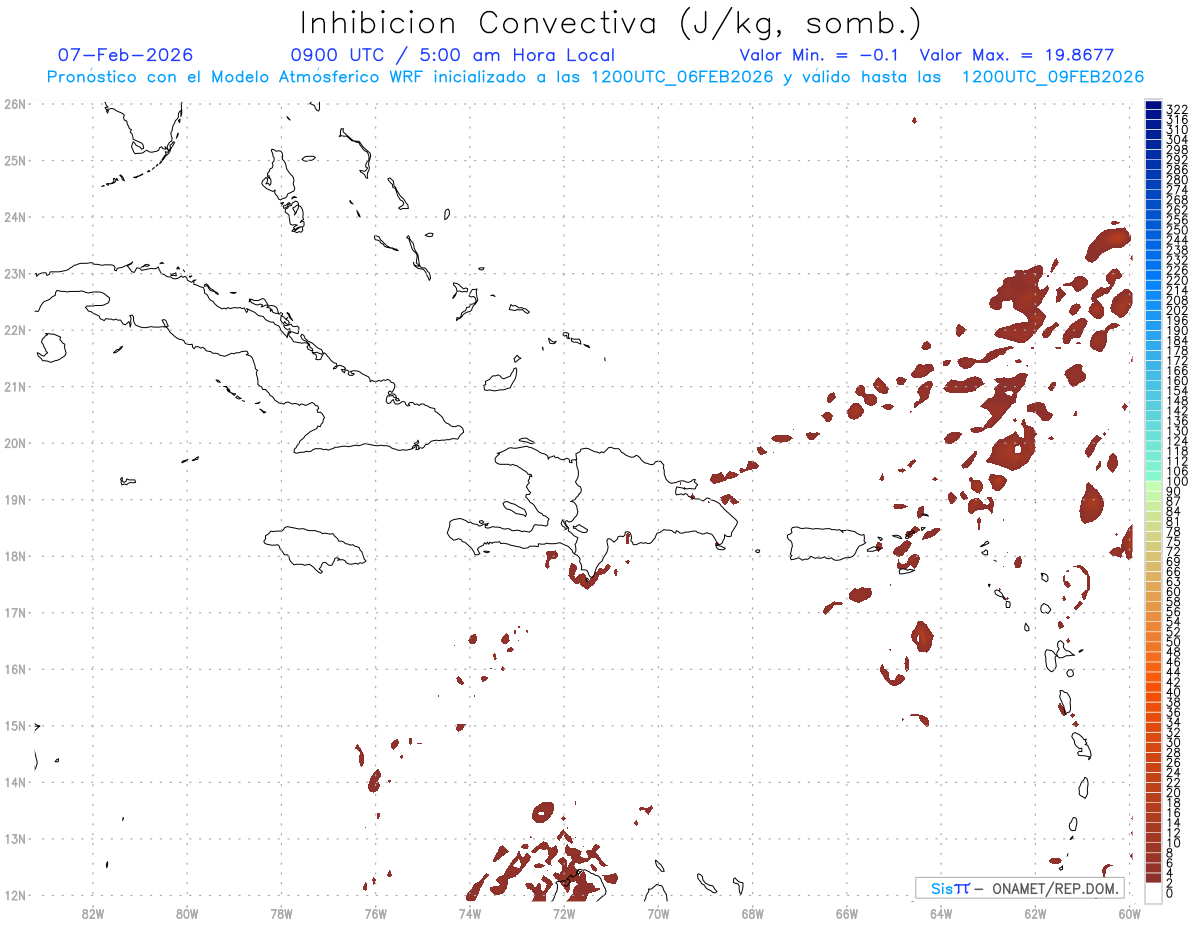Click the '322' colorbar scale value
Screen dimensions: 1200x927
click(x=1176, y=109)
